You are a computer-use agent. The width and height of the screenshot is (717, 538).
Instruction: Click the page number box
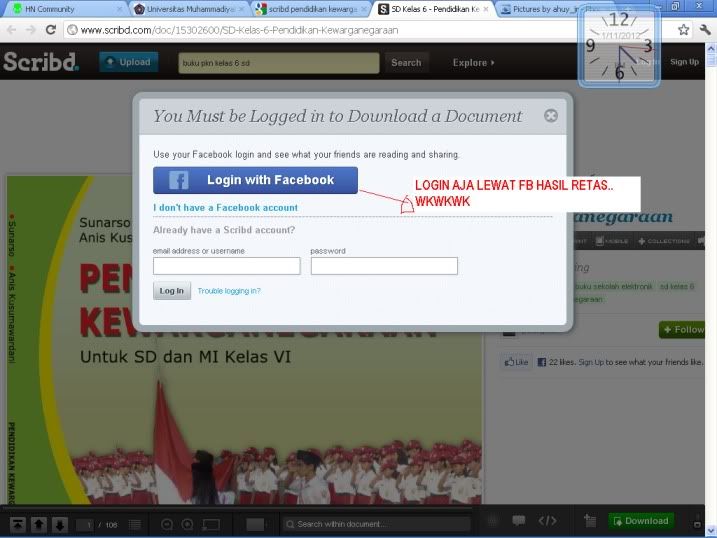tap(85, 525)
